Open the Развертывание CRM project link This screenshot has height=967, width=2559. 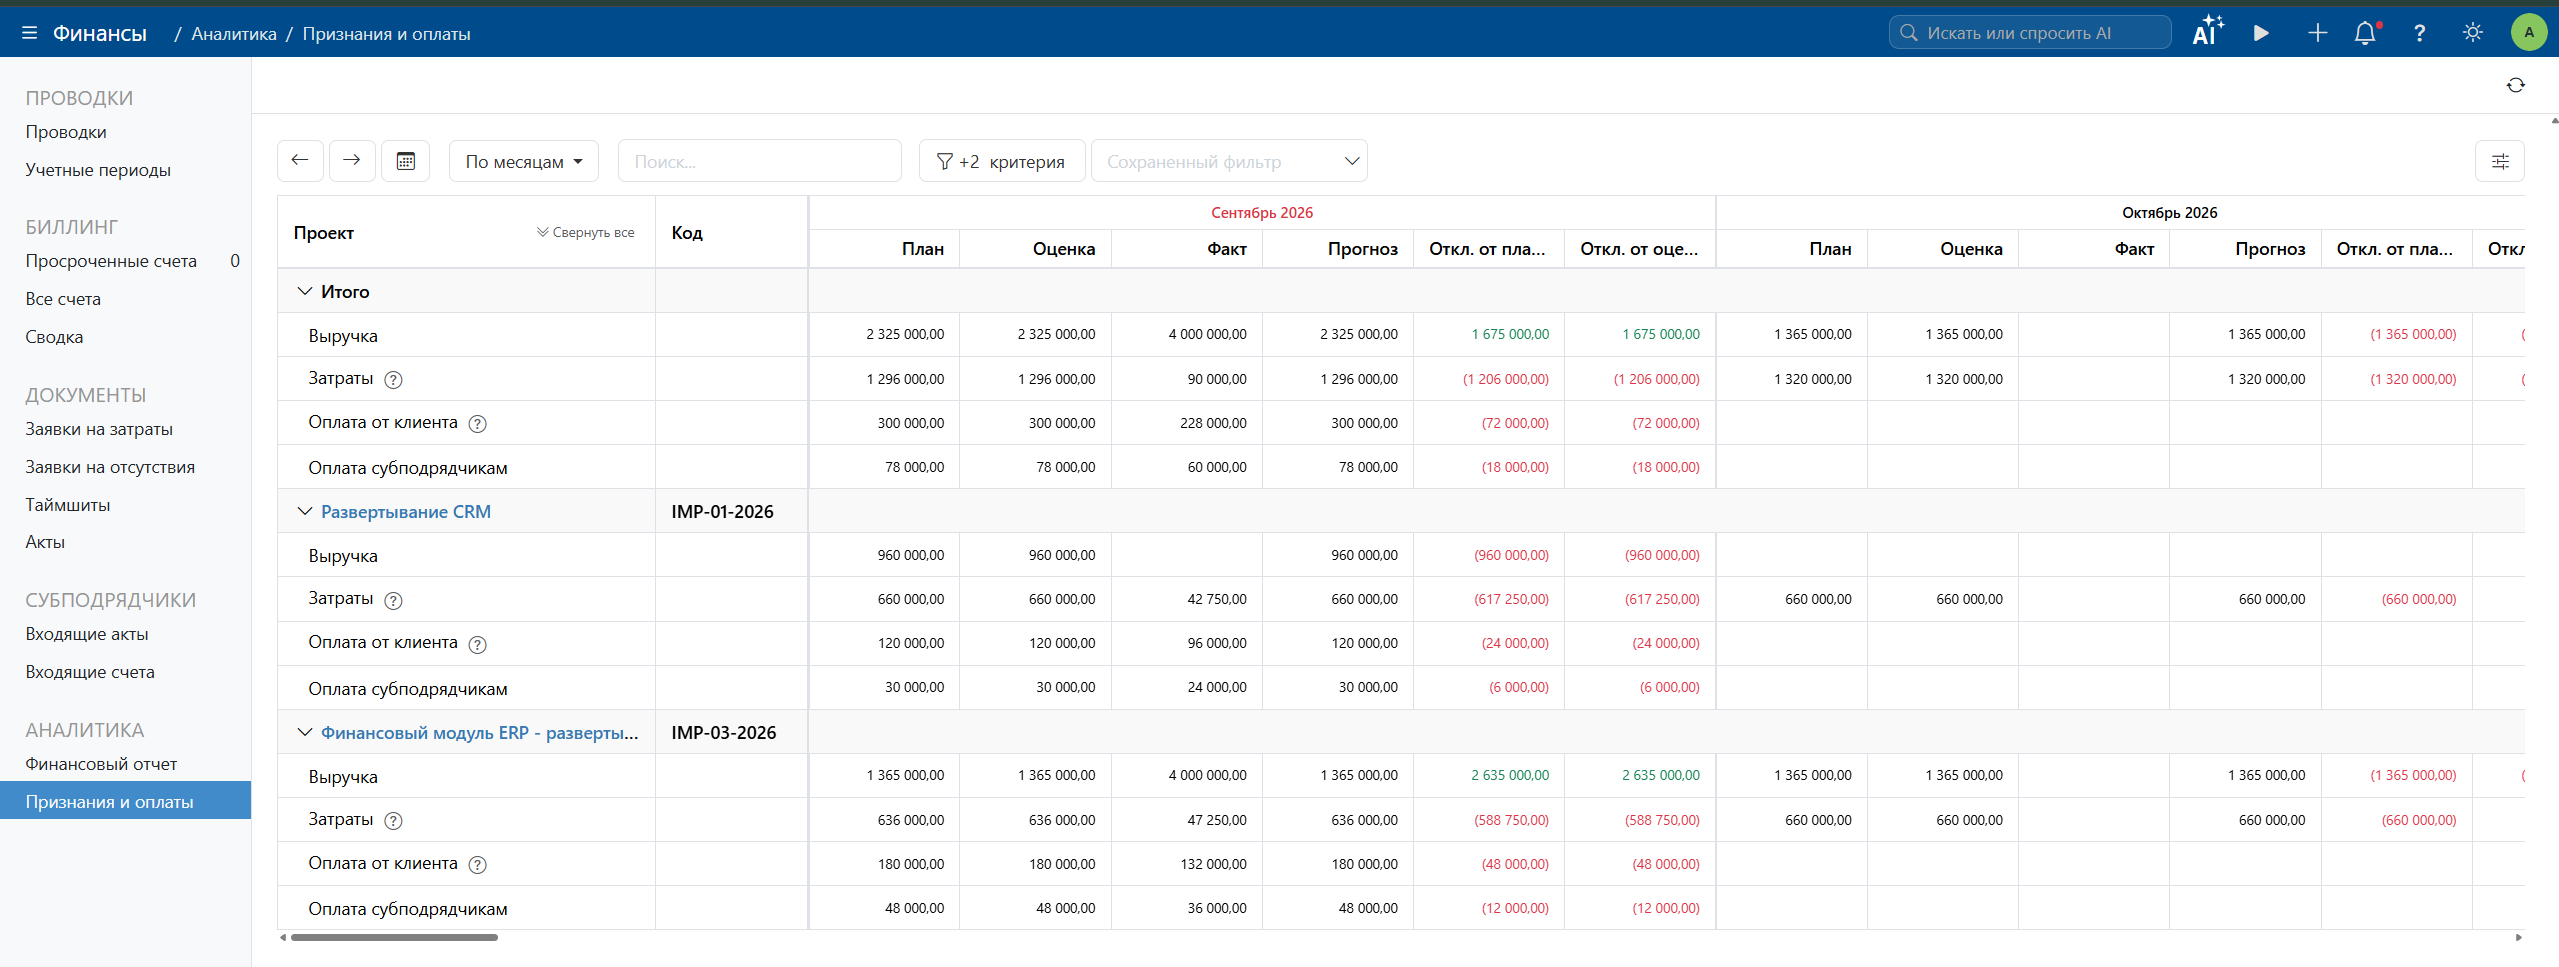coord(406,512)
